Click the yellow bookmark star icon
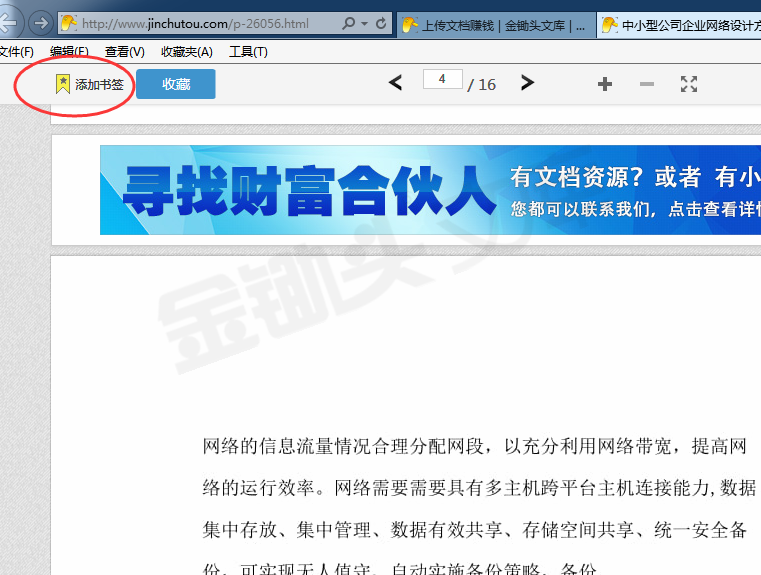The height and width of the screenshot is (575, 761). [63, 84]
